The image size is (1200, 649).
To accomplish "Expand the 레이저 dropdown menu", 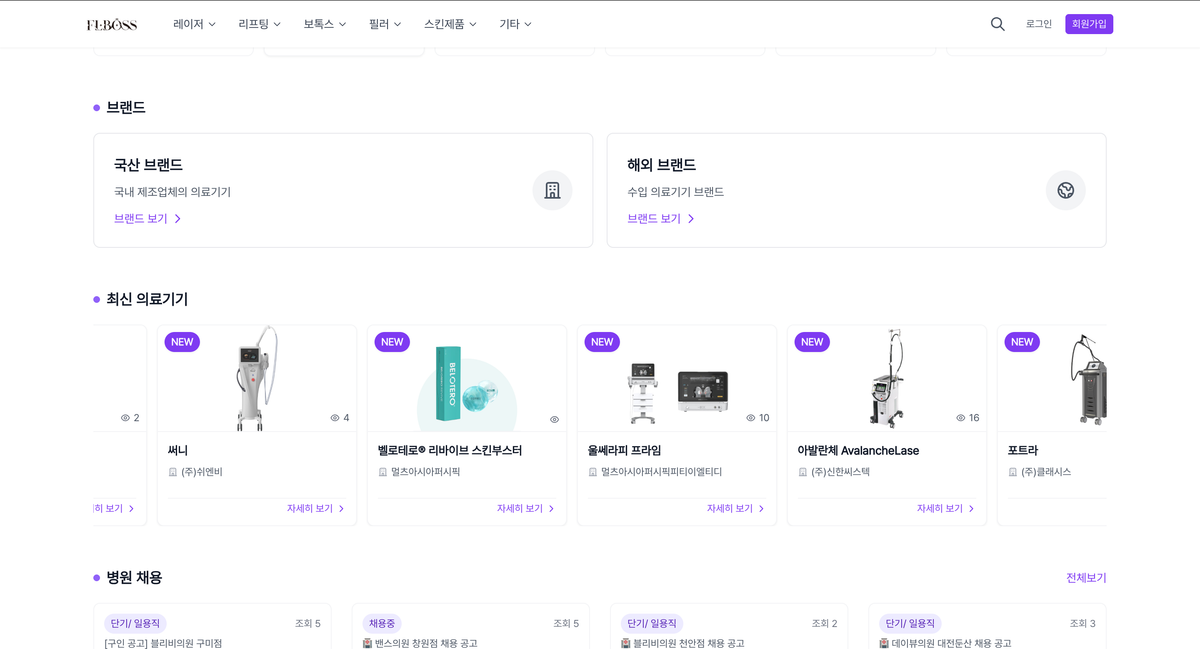I will [194, 24].
